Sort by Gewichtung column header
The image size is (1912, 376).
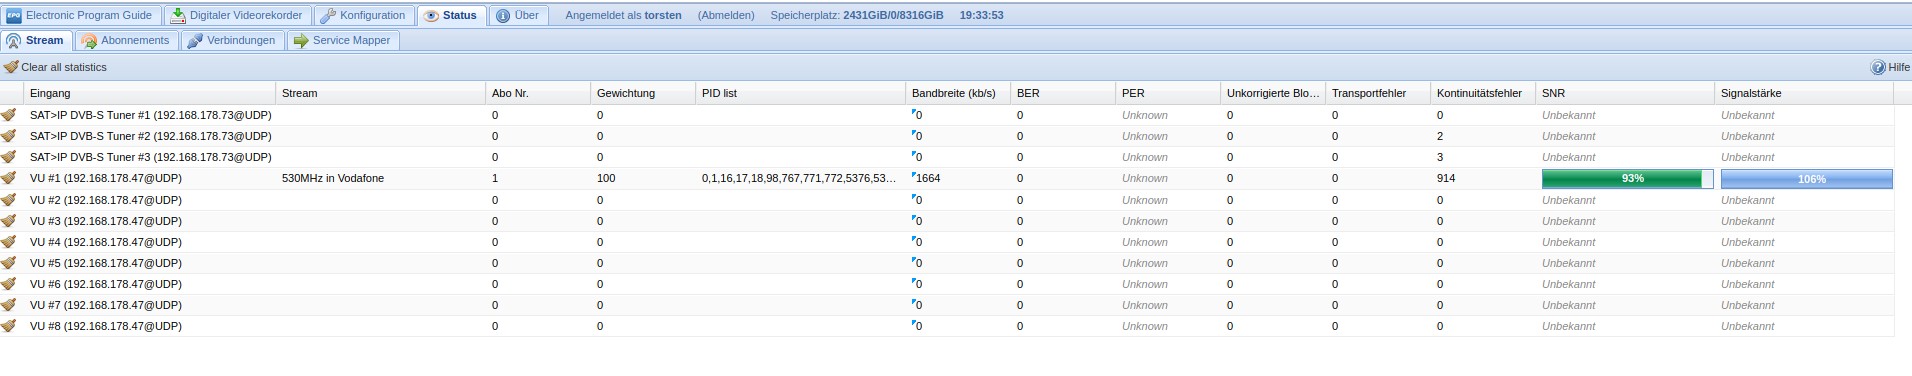[643, 93]
